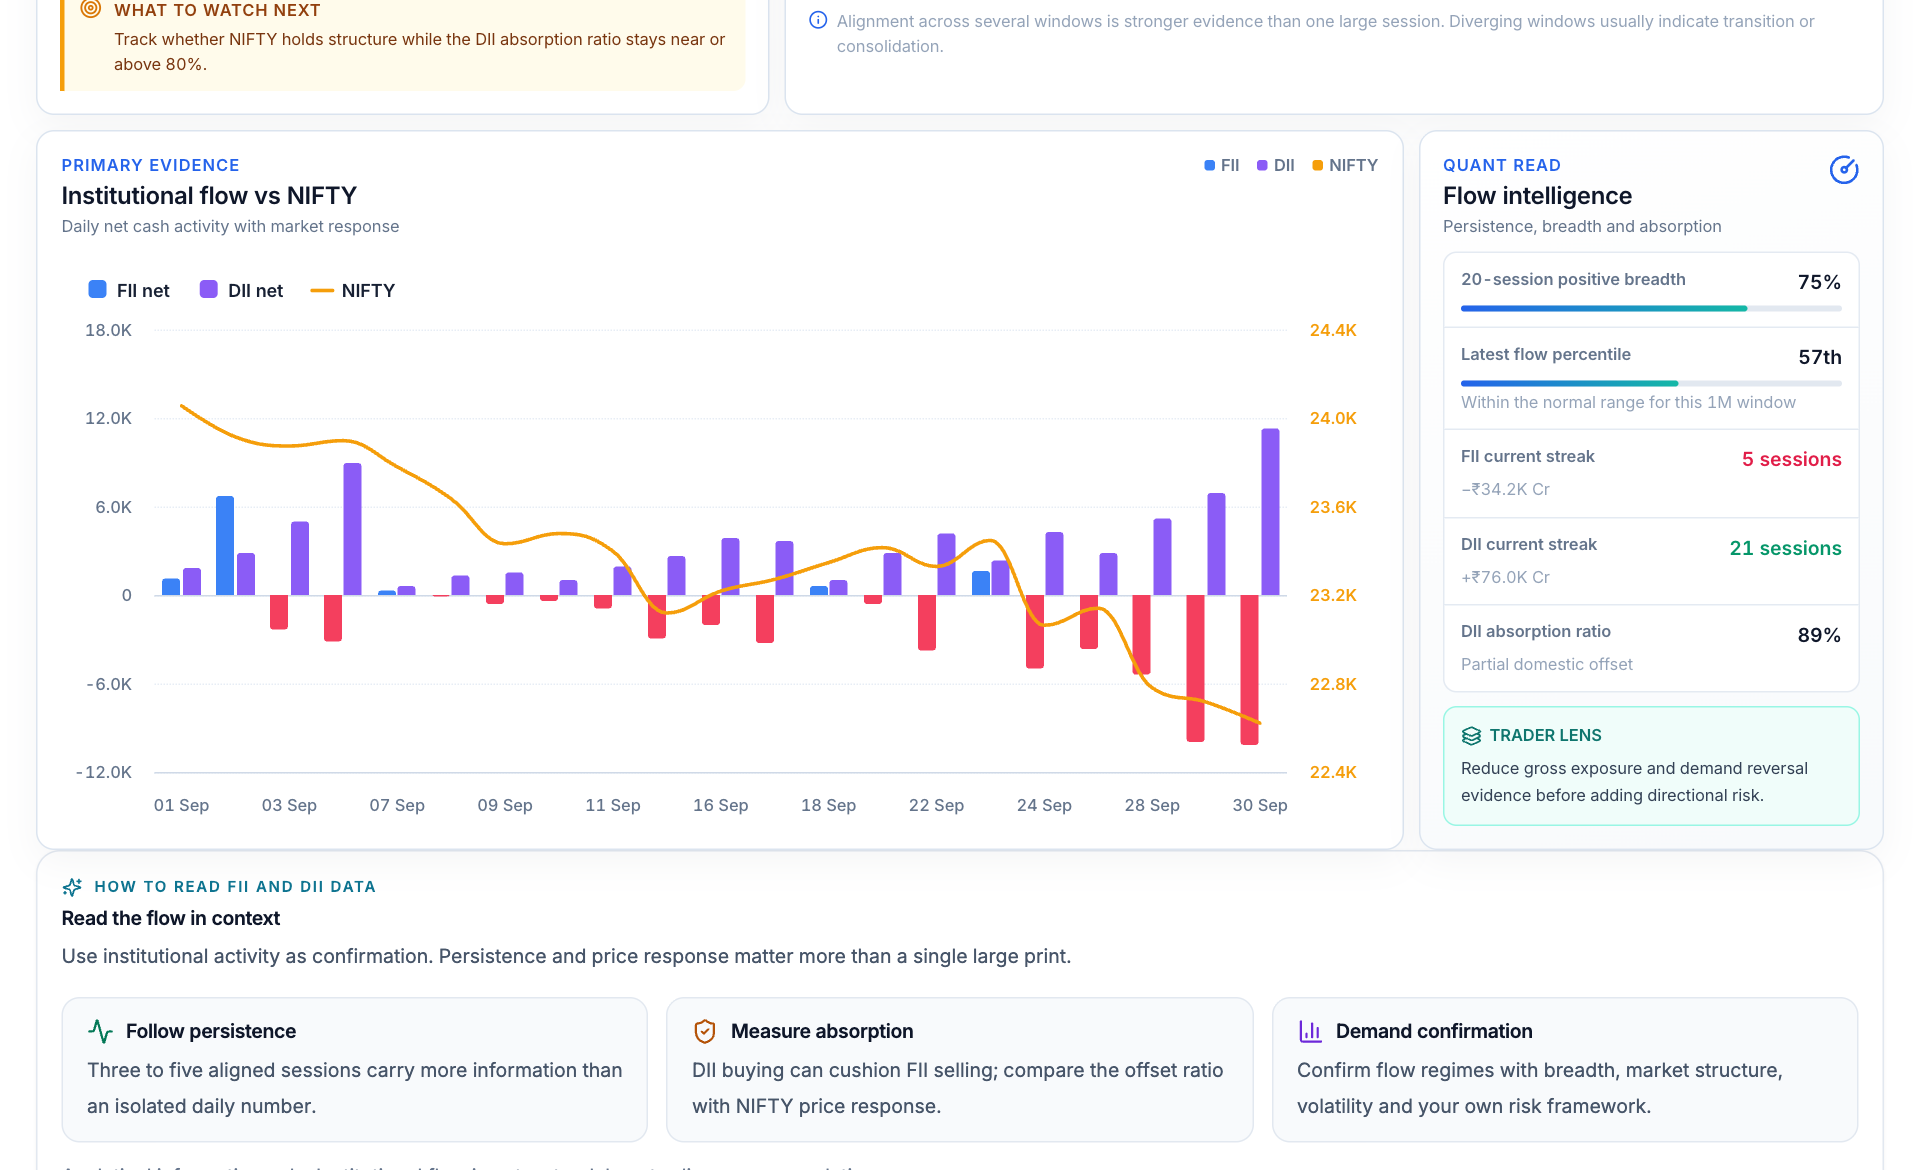Click the 'WHAT TO WATCH NEXT' heading
Viewport: 1920px width, 1170px height.
point(217,10)
